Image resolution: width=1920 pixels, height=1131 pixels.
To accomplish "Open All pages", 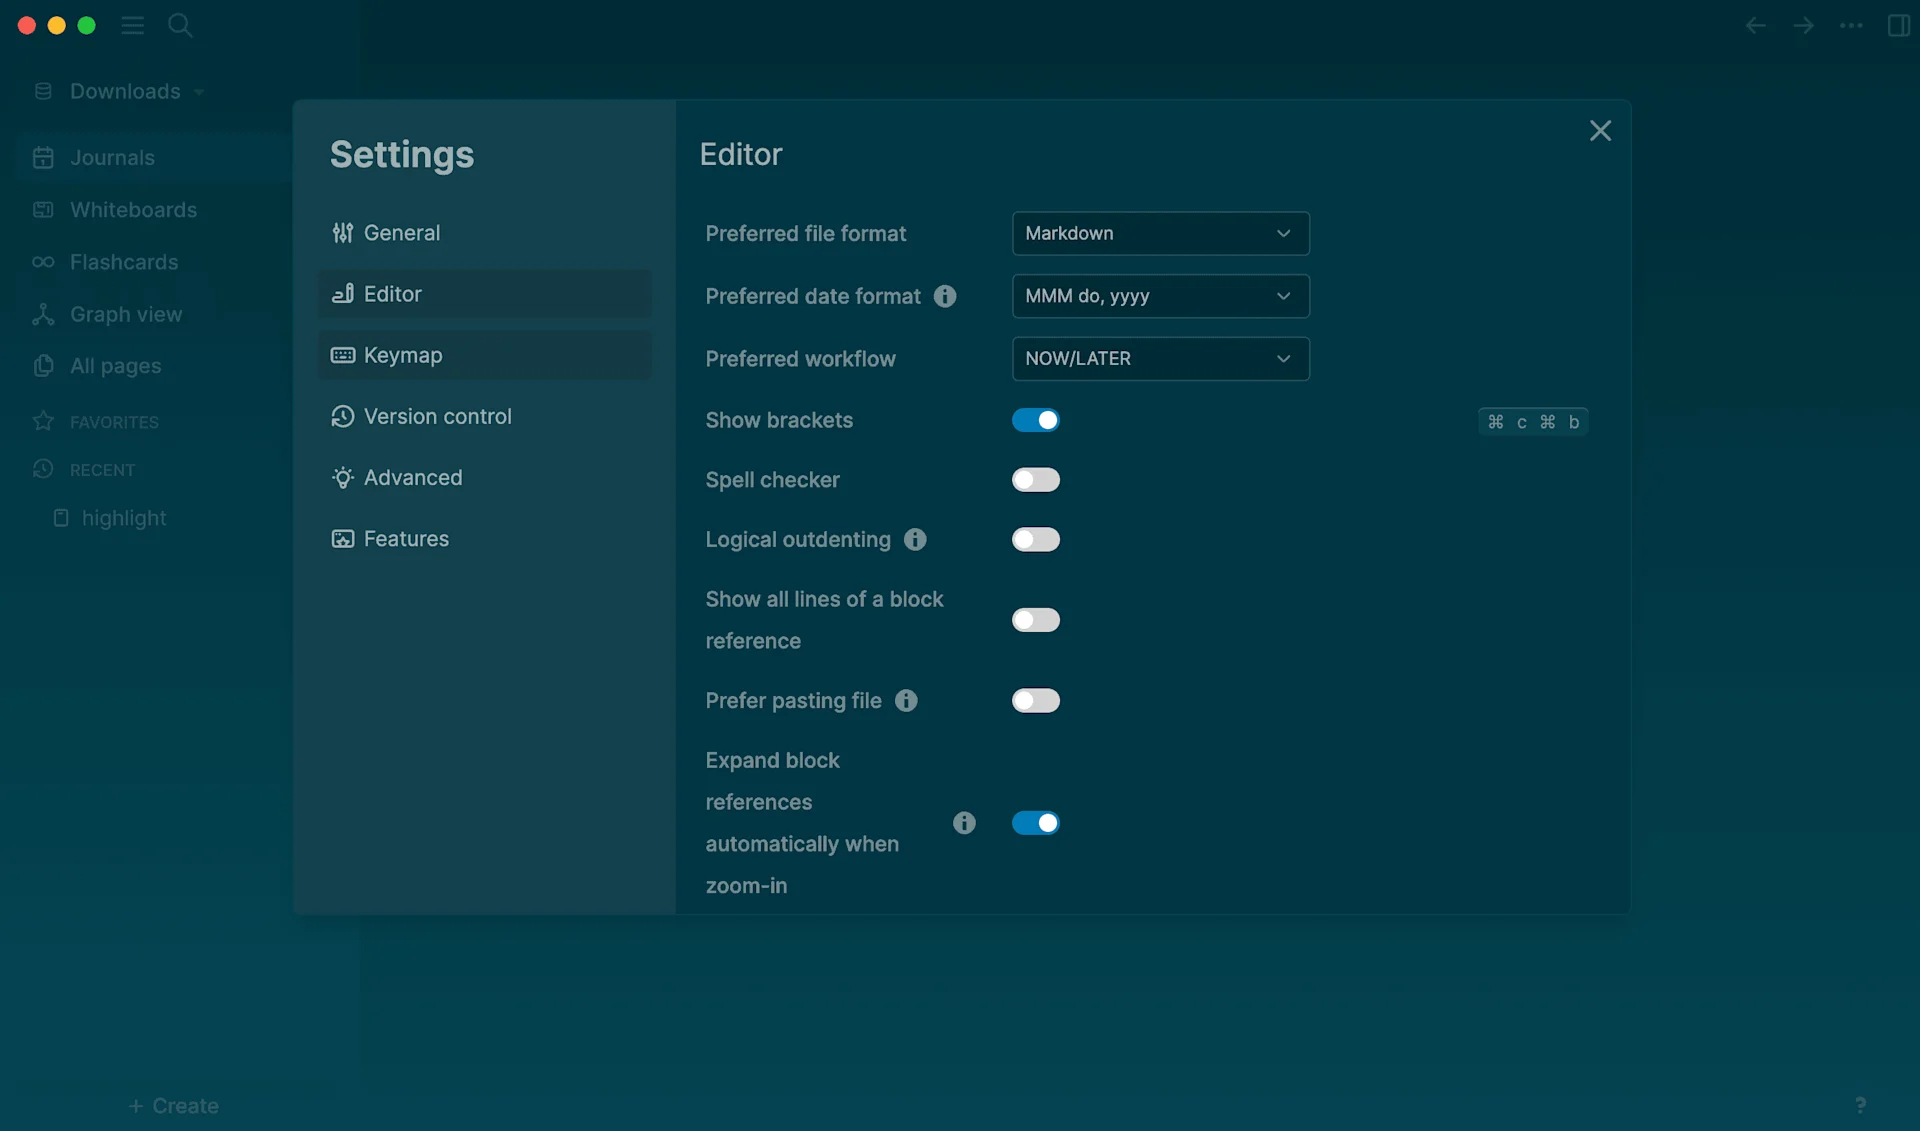I will point(113,366).
